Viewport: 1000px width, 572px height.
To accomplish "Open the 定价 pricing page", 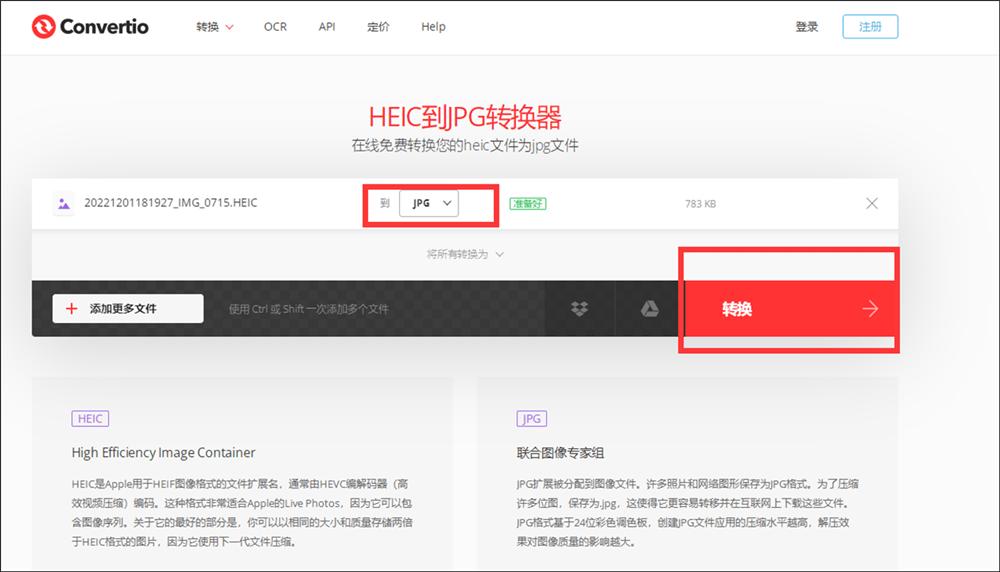I will (378, 27).
